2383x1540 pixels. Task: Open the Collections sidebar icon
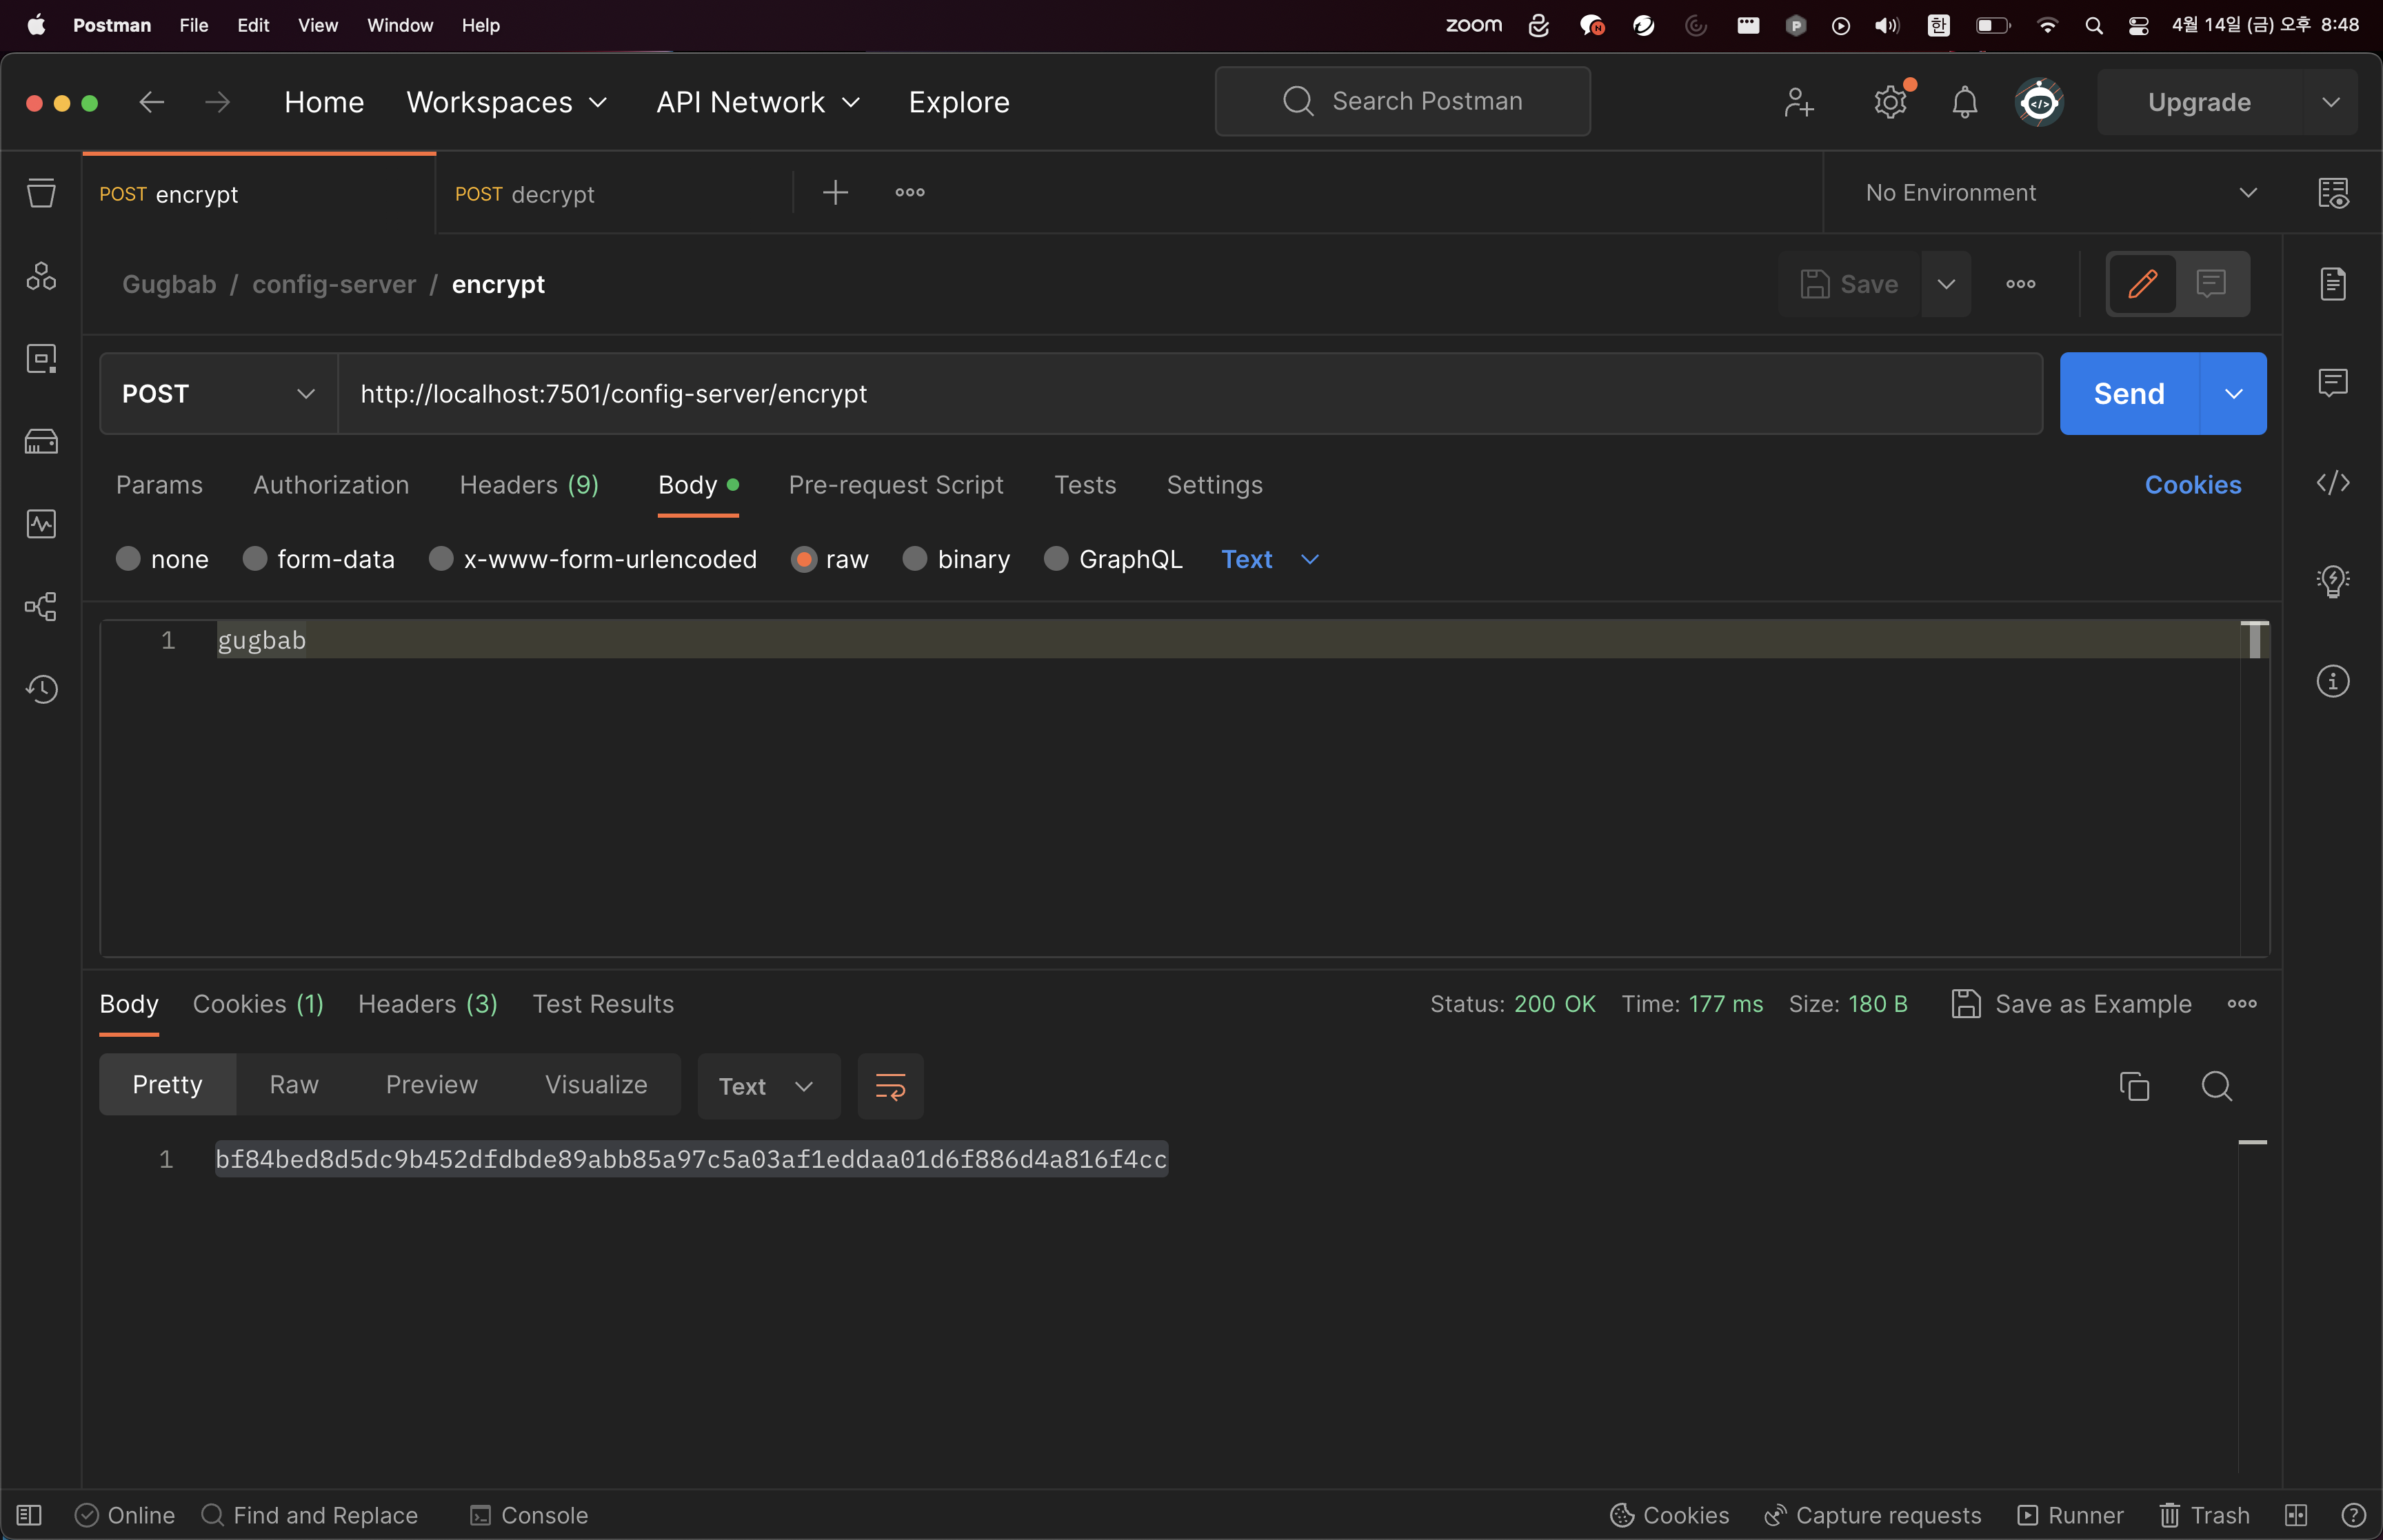(x=41, y=193)
